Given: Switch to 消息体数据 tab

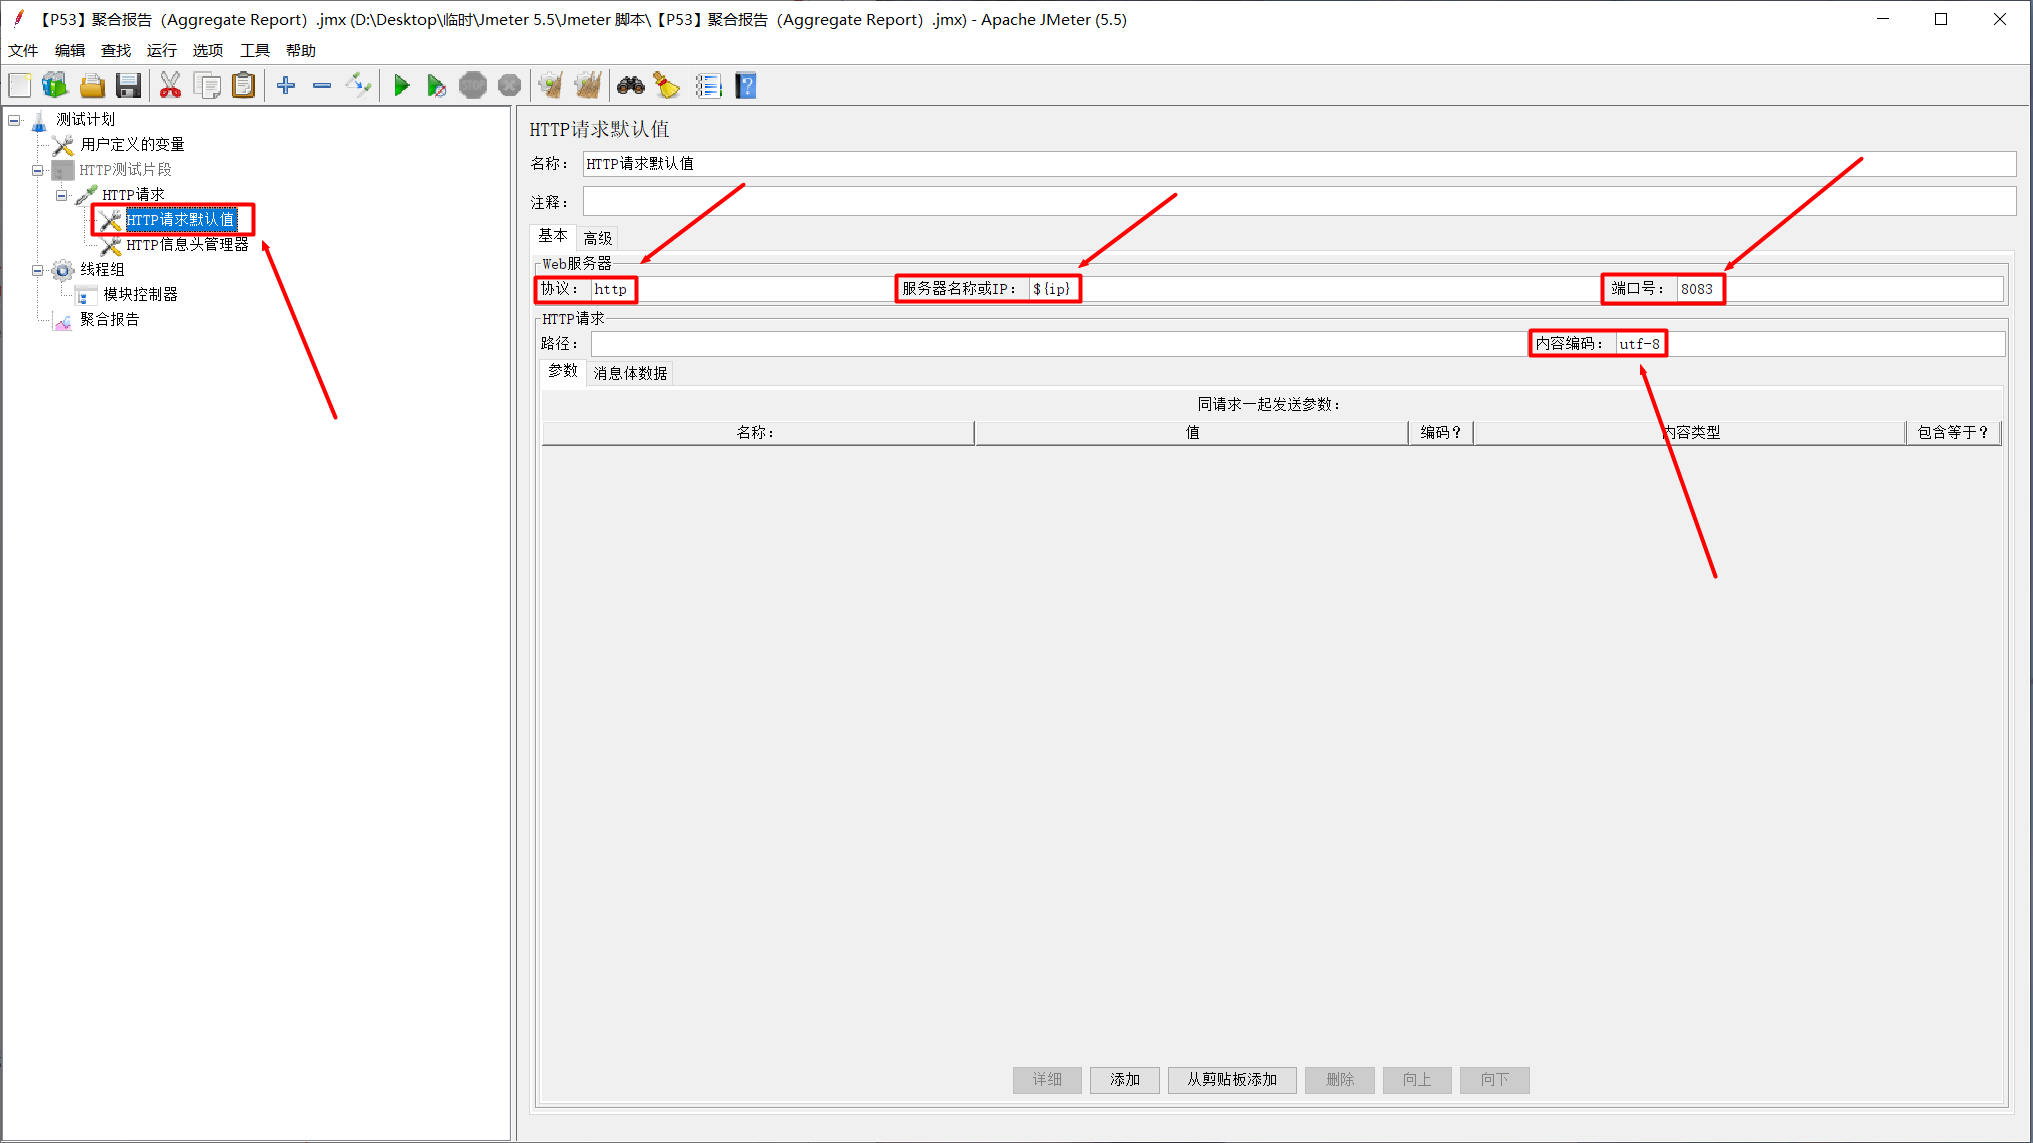Looking at the screenshot, I should click(630, 373).
